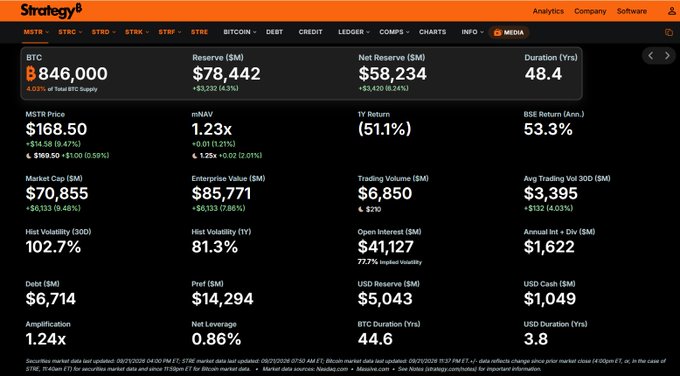
Task: Go to the next card with the right arrow
Action: click(667, 56)
